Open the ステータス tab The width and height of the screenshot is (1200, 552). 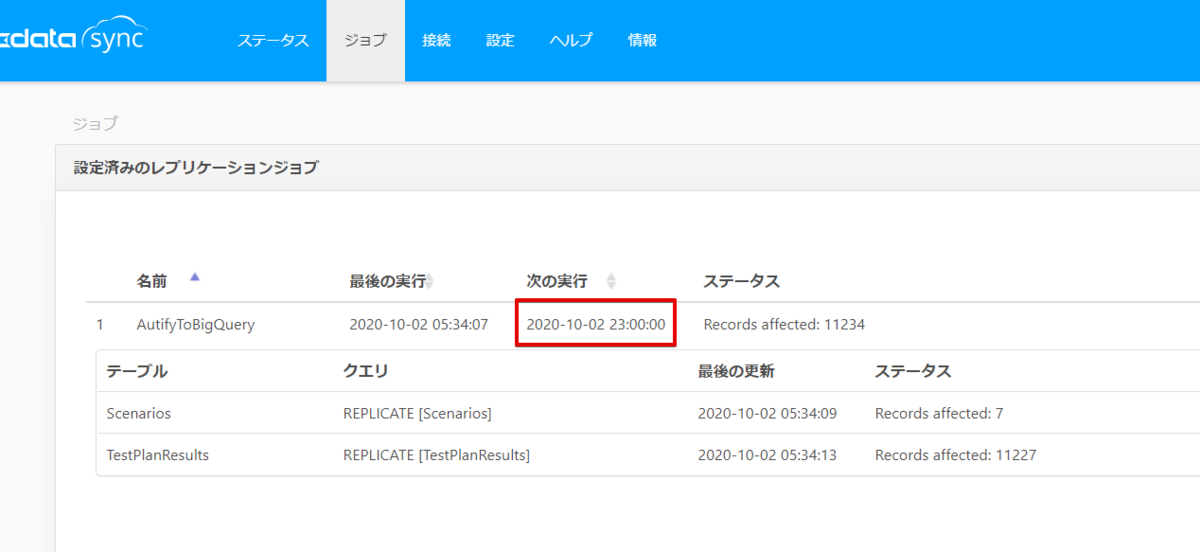pyautogui.click(x=273, y=41)
